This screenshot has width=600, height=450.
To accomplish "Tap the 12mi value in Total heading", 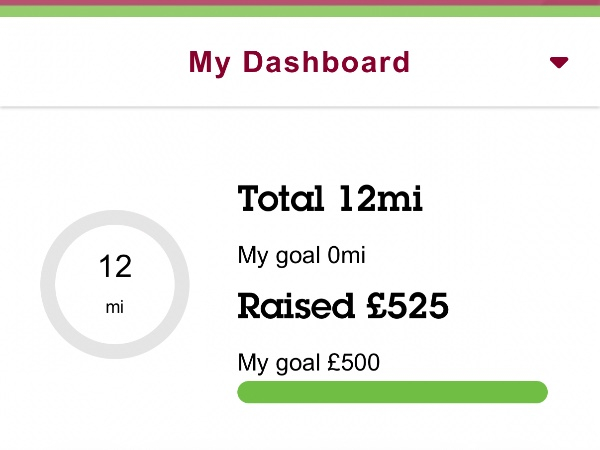I will click(x=380, y=199).
